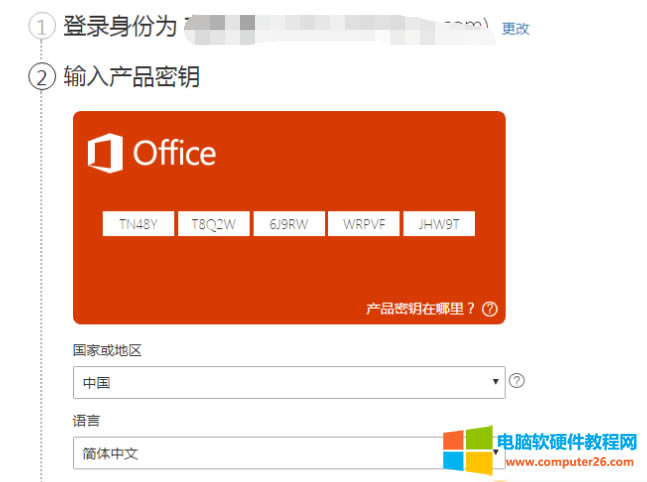Click the dropdown arrow of 中国 selector
Viewport: 647px width, 482px height.
pos(497,382)
